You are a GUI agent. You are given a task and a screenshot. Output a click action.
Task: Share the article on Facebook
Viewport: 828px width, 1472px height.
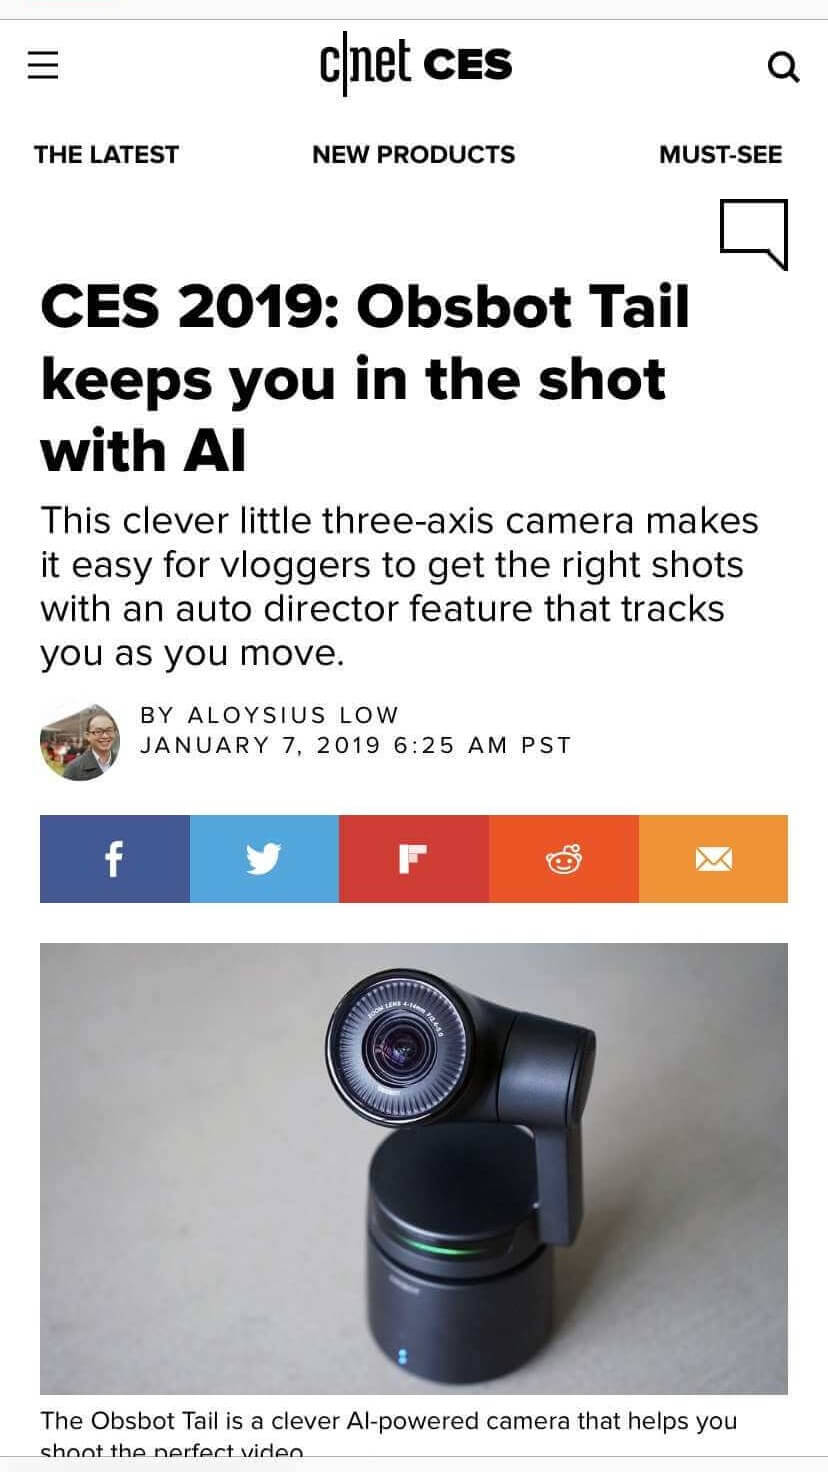tap(115, 859)
